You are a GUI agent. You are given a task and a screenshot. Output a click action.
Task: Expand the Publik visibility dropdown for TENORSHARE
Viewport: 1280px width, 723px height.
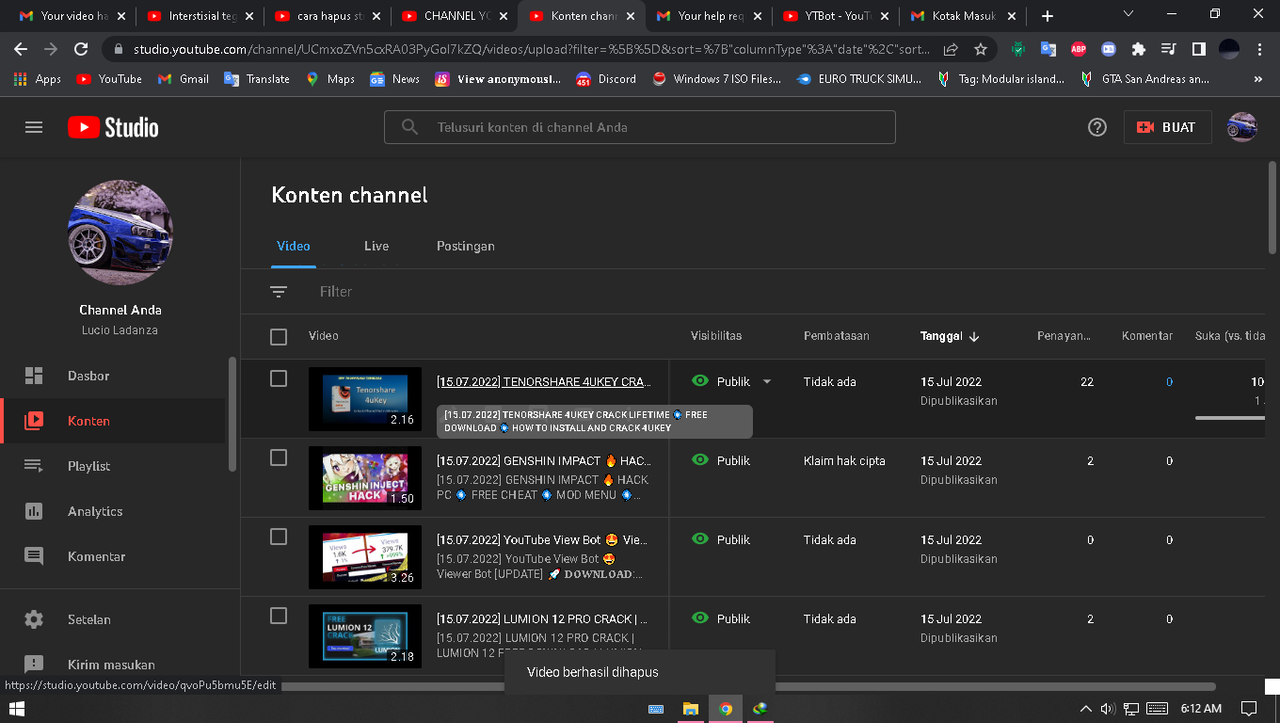click(x=767, y=381)
